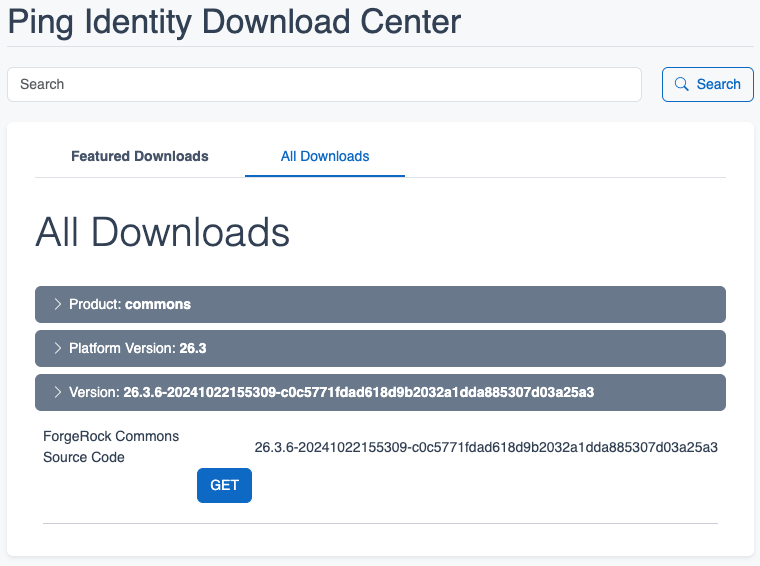The width and height of the screenshot is (760, 566).
Task: Select the 26.3.6-20241022155309 version string below header
Action: 486,447
